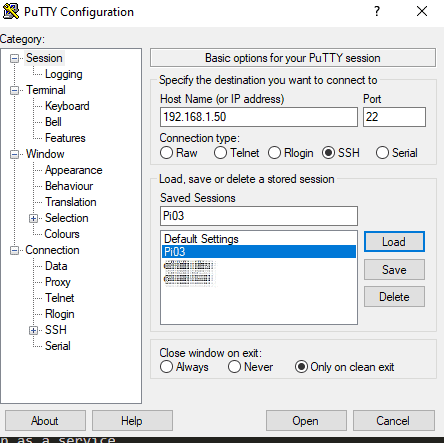Collapse the Terminal tree node
Viewport: 444px width, 443px height.
(14, 90)
